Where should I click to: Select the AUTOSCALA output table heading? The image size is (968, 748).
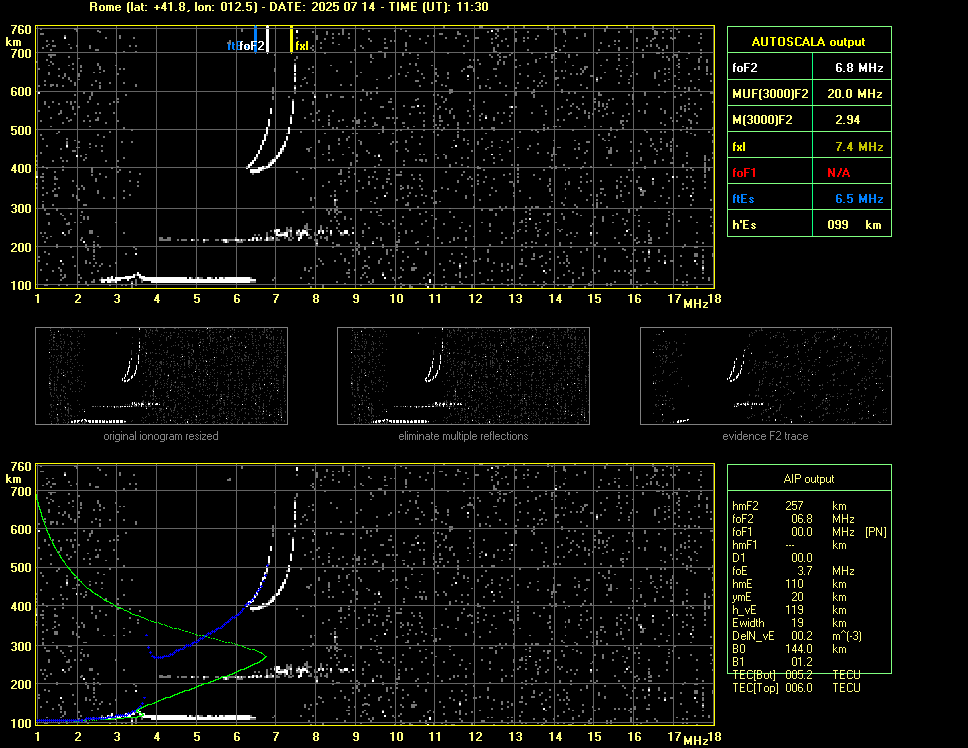(808, 42)
